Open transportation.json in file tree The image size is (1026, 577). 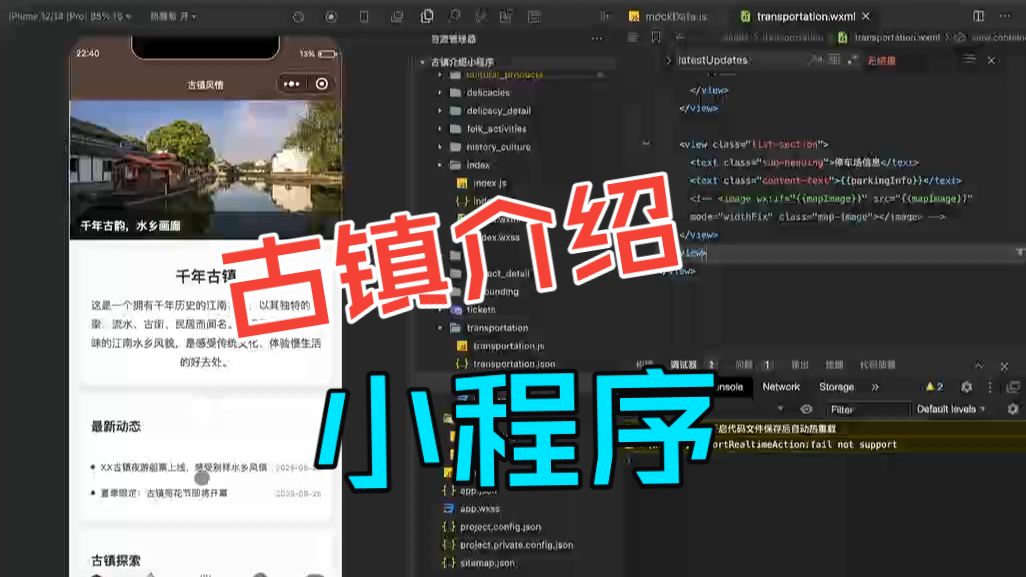[x=514, y=364]
